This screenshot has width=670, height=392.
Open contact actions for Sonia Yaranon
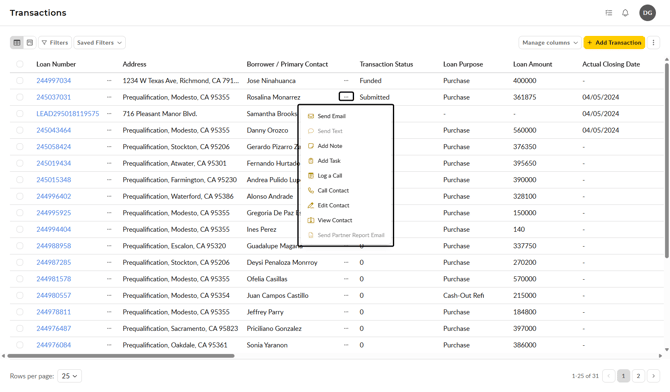[346, 345]
